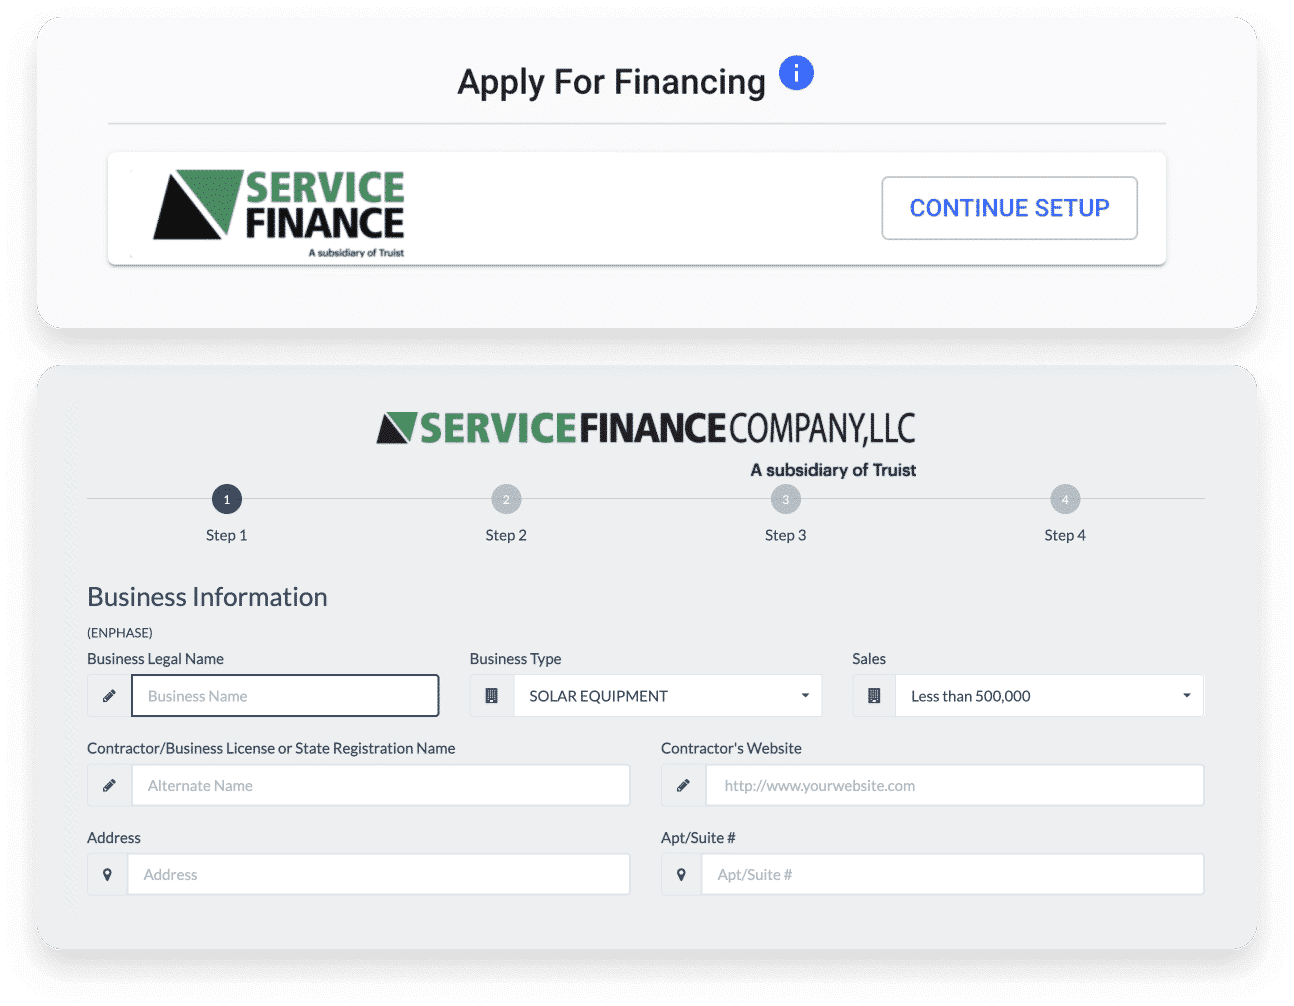Click the Contractor's Website URL field
The width and height of the screenshot is (1294, 1006).
[955, 786]
